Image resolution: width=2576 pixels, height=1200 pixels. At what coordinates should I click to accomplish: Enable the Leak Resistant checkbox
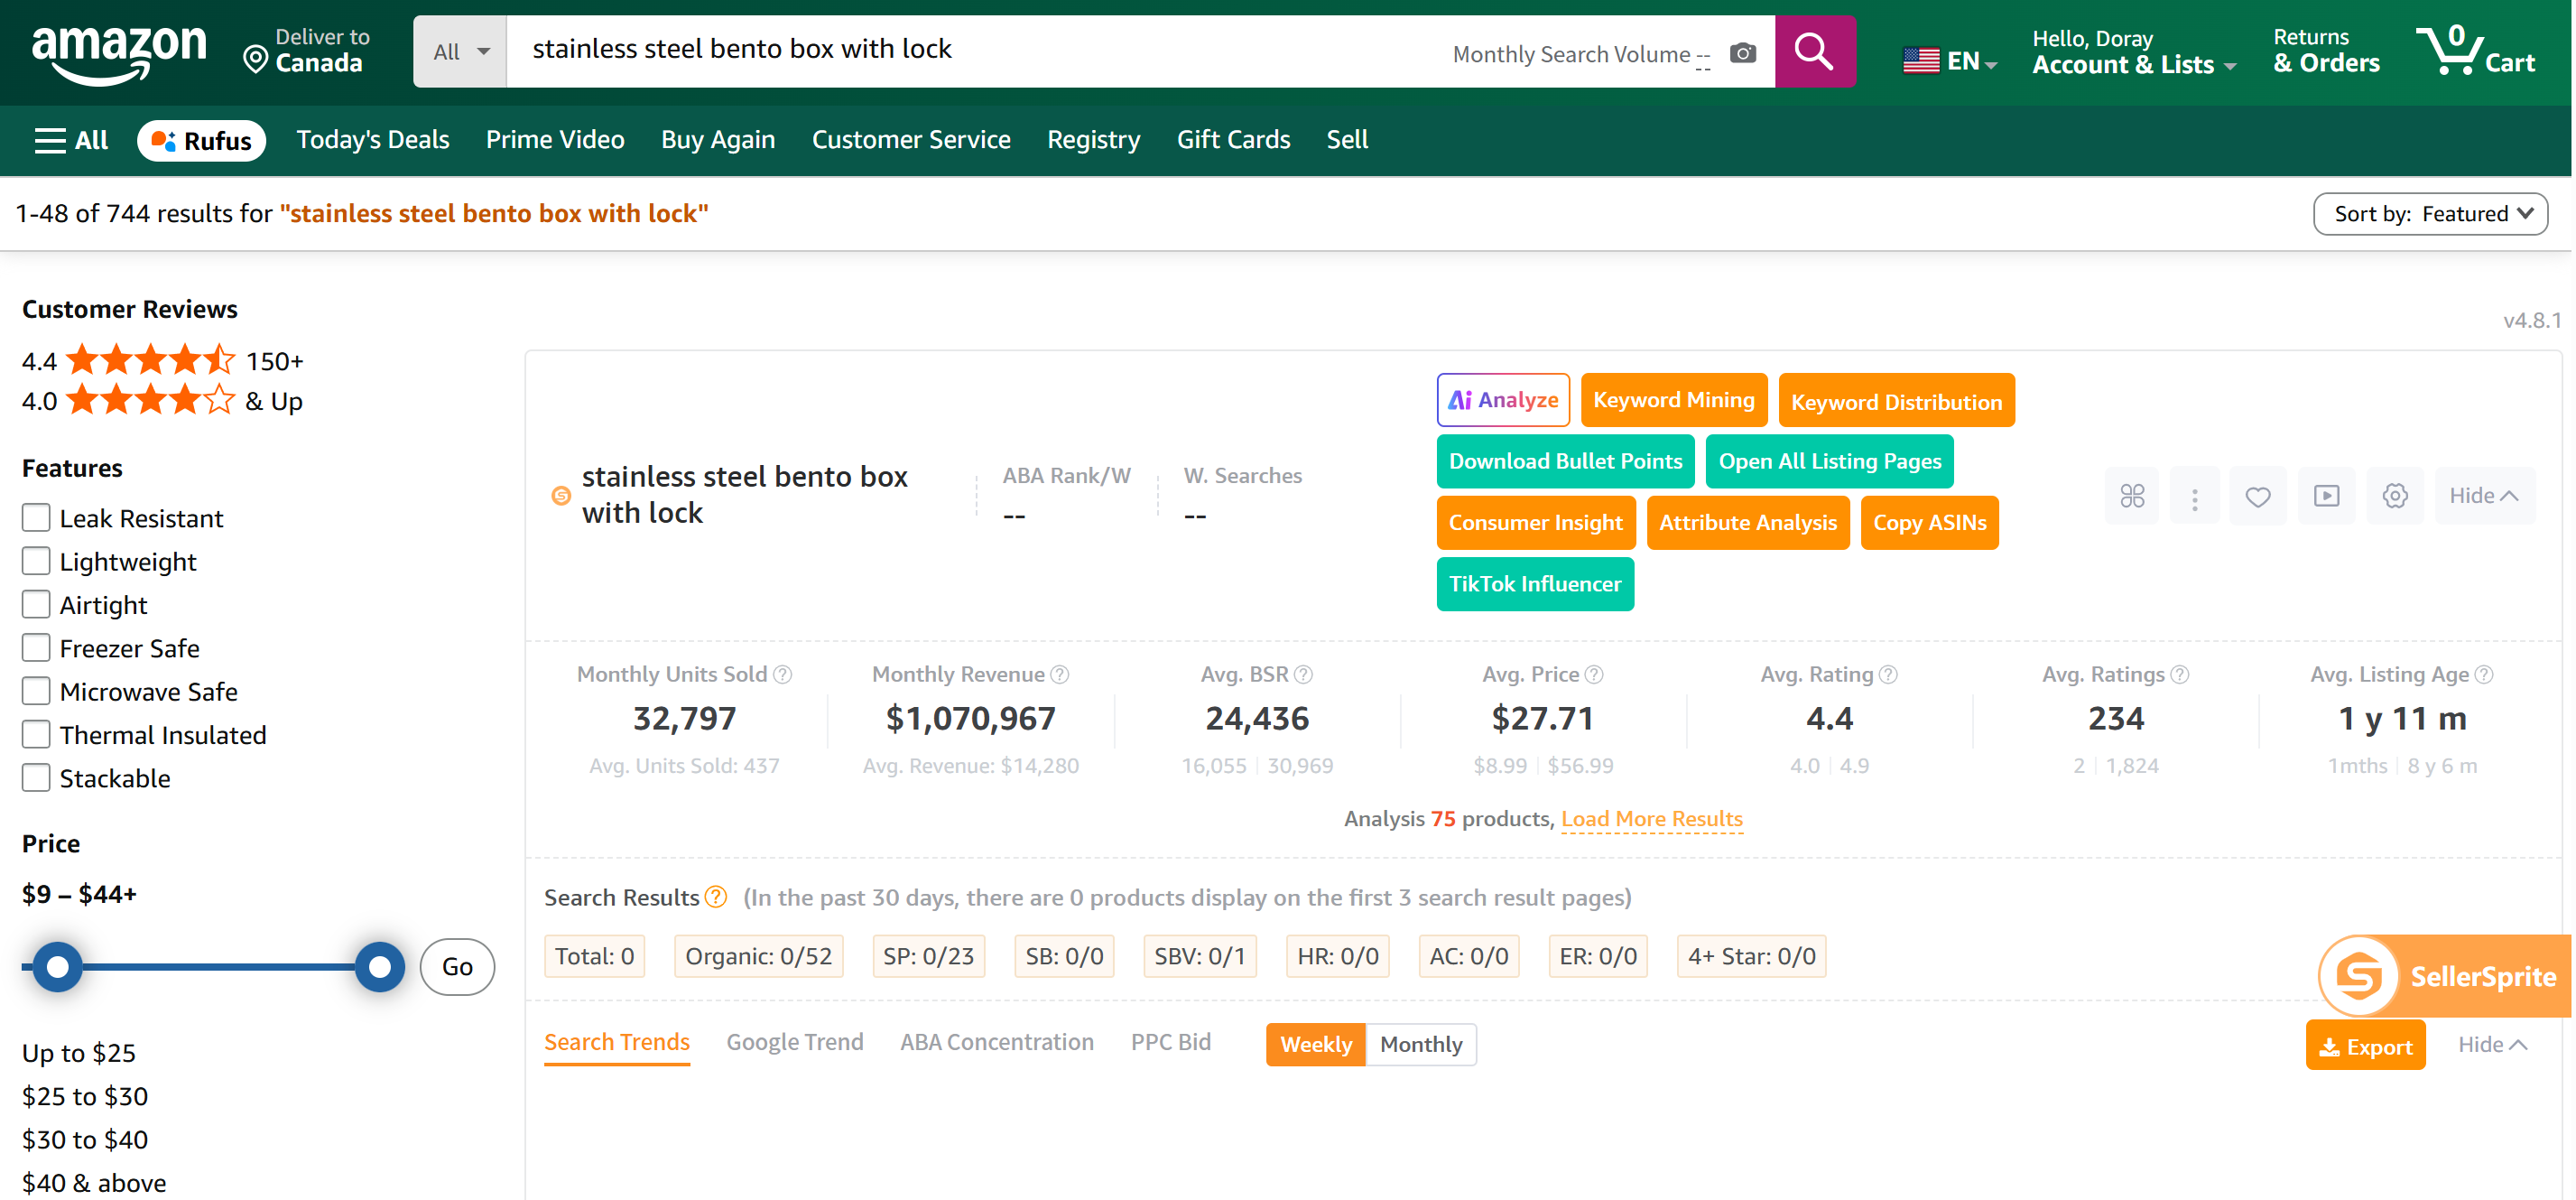pos(36,518)
